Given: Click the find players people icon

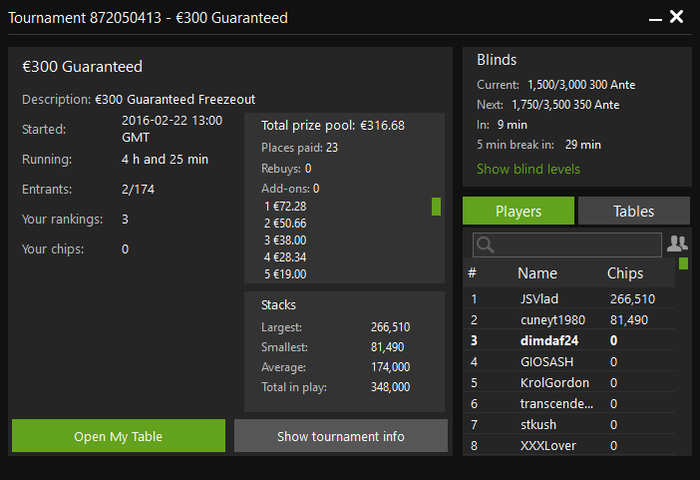Looking at the screenshot, I should pos(677,243).
